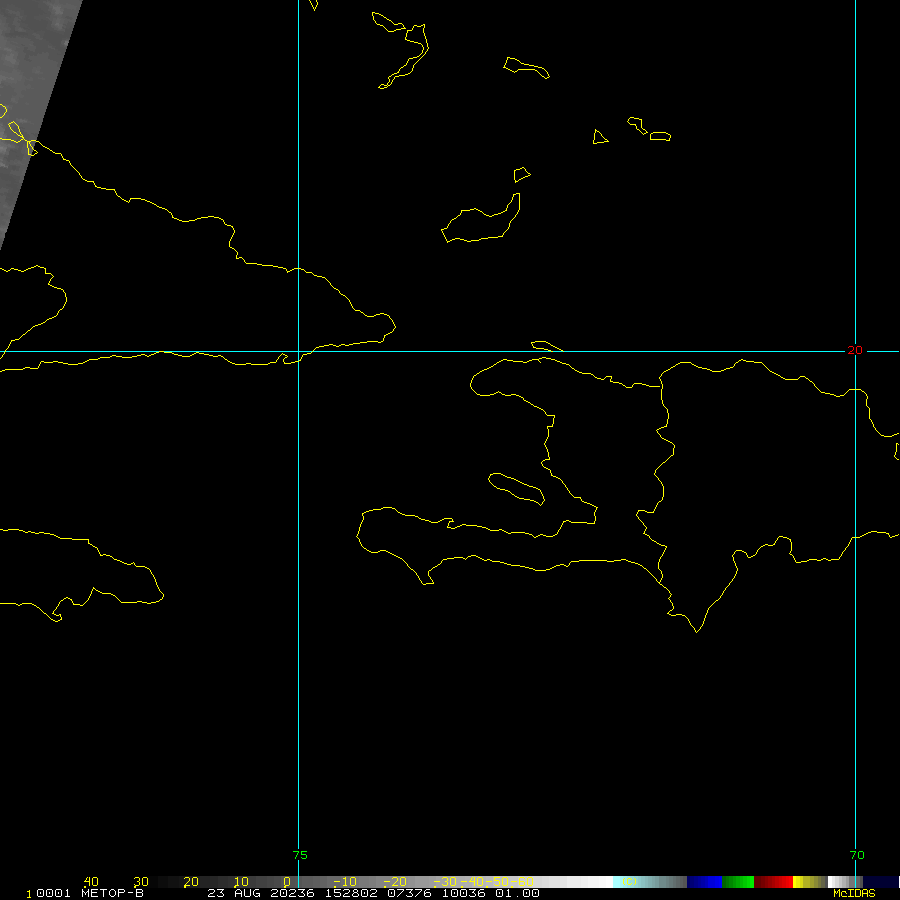Click the METOP-B satellite label

click(x=113, y=893)
